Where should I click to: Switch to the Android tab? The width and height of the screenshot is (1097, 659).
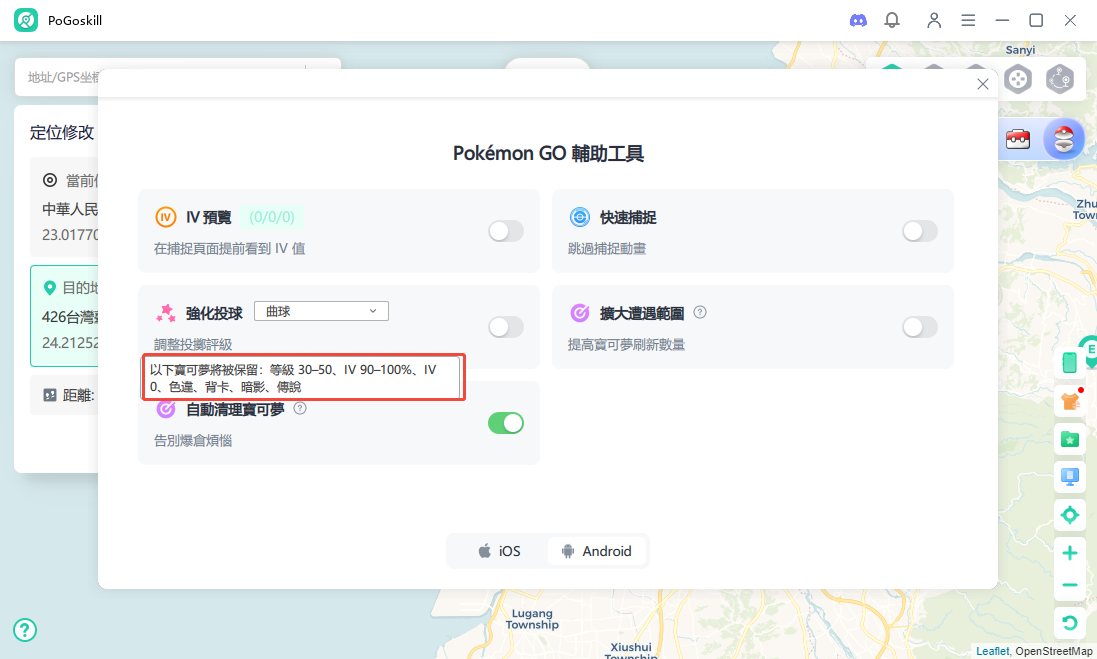[597, 551]
